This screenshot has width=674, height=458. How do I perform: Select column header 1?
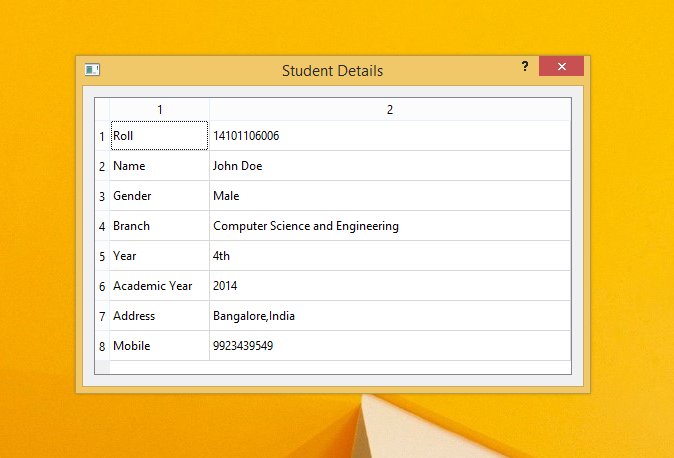point(159,109)
